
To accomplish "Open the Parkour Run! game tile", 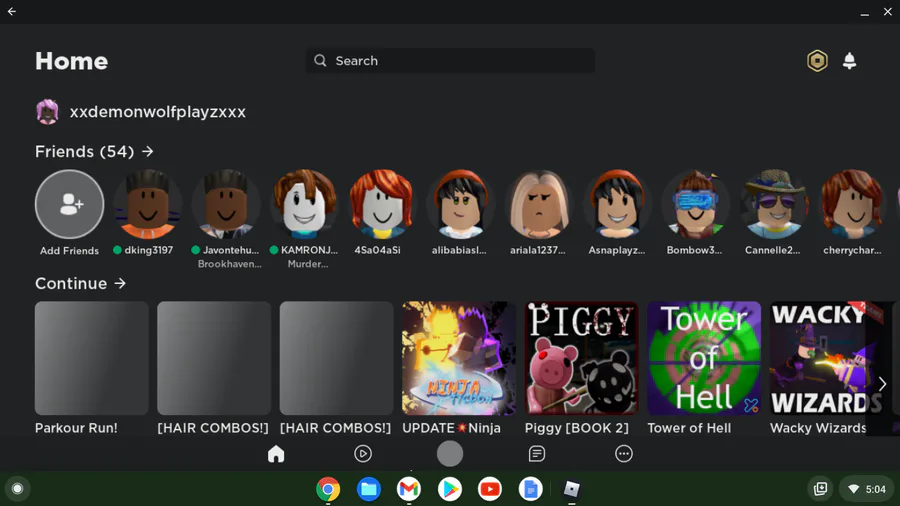I will 92,358.
